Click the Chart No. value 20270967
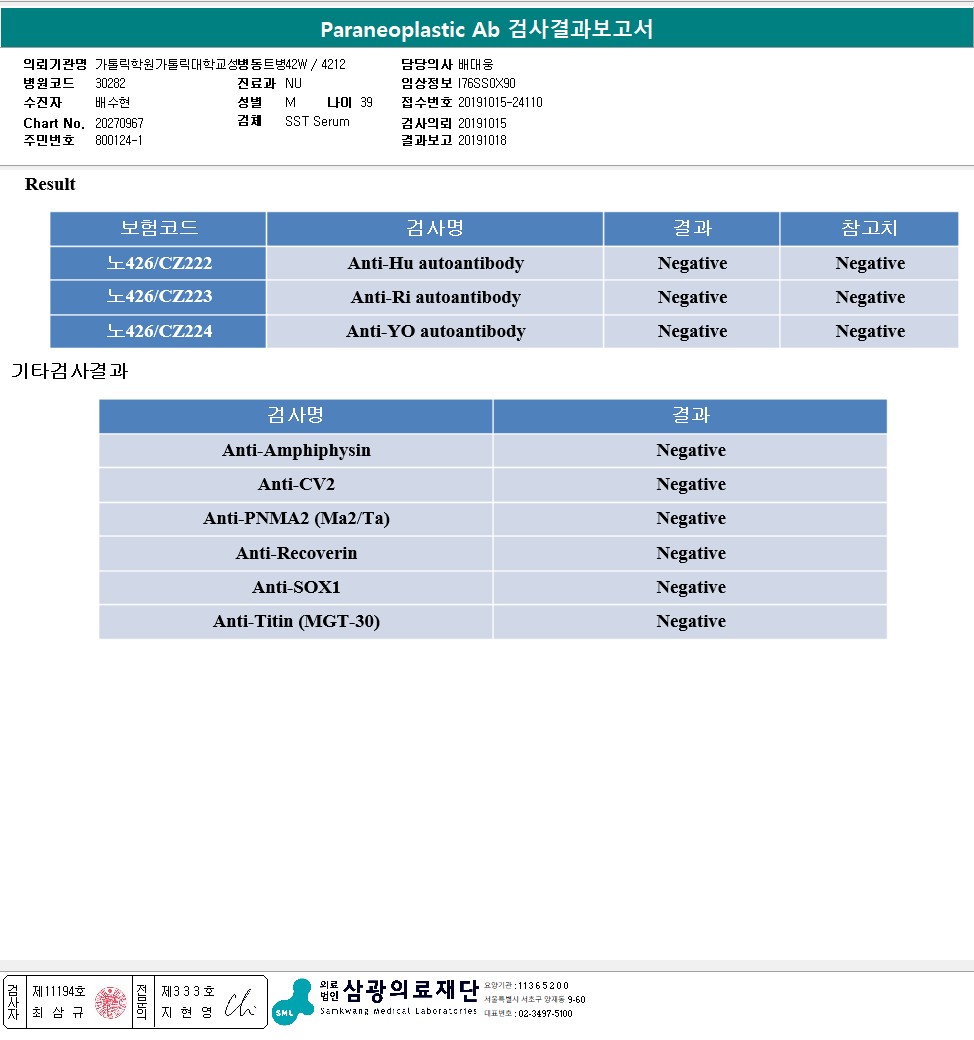974x1040 pixels. coord(119,123)
